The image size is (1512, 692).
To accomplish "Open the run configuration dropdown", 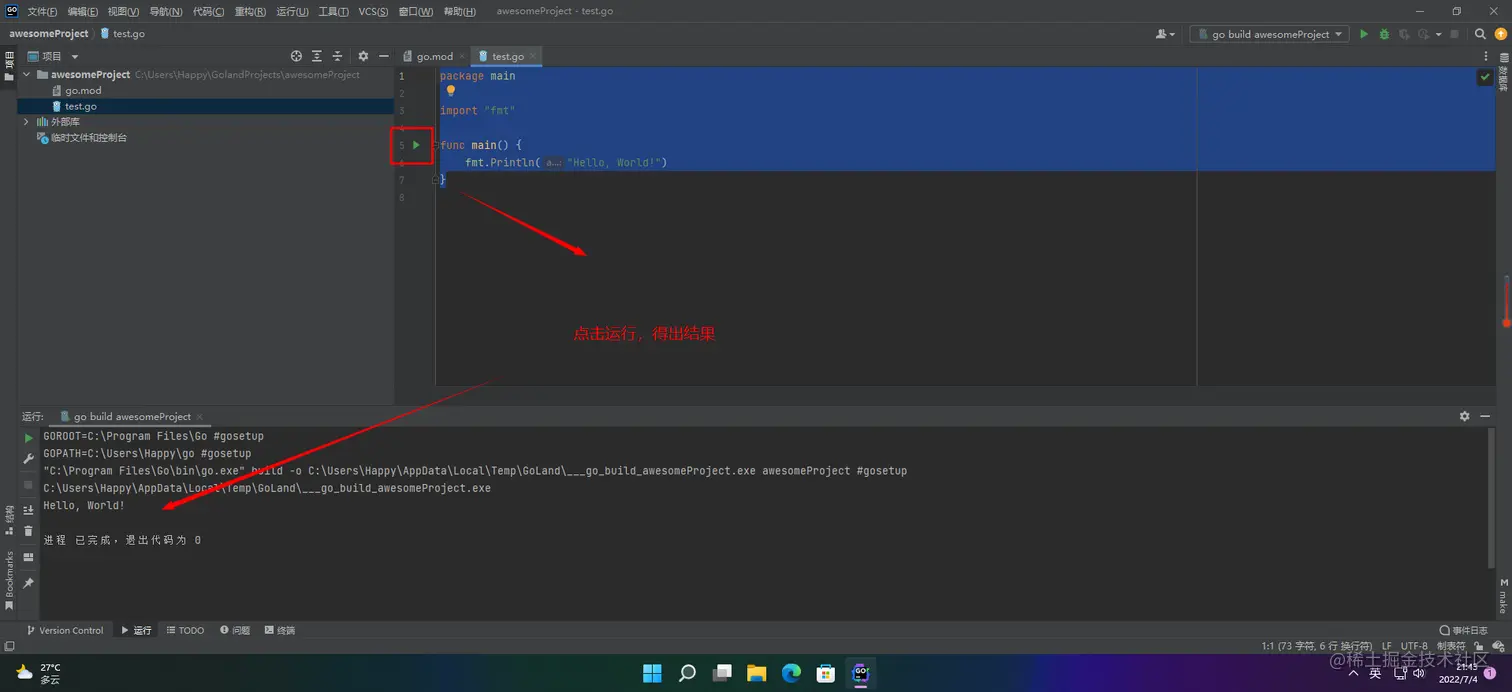I will click(x=1269, y=34).
